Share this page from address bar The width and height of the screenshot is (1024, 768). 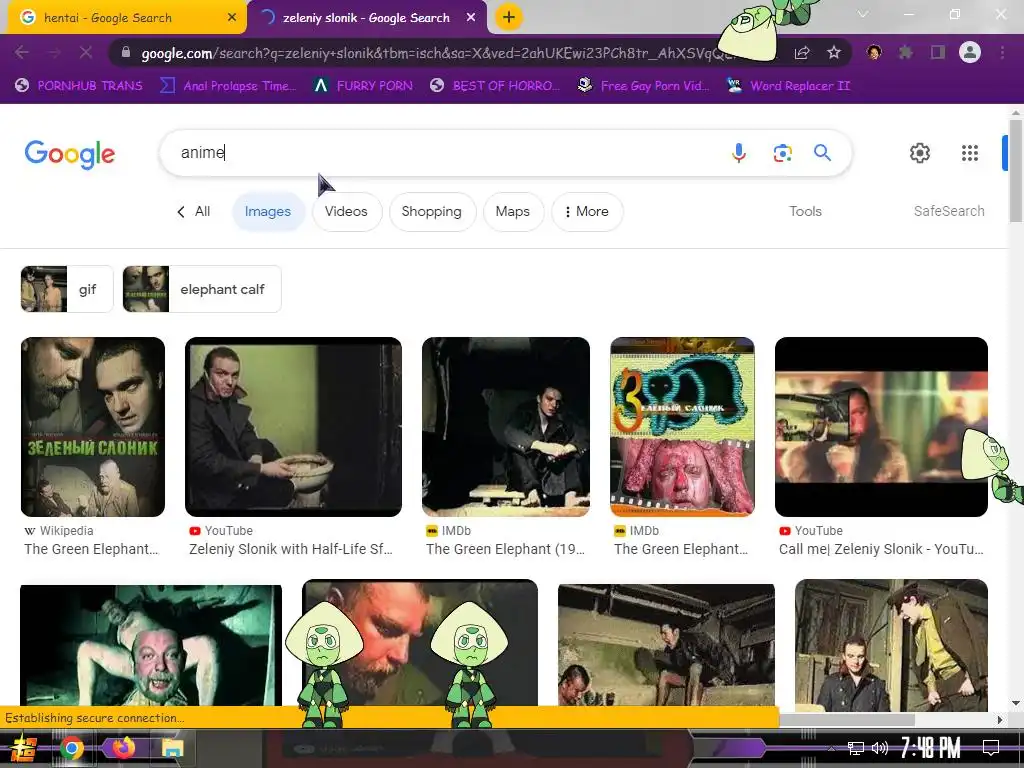tap(802, 52)
